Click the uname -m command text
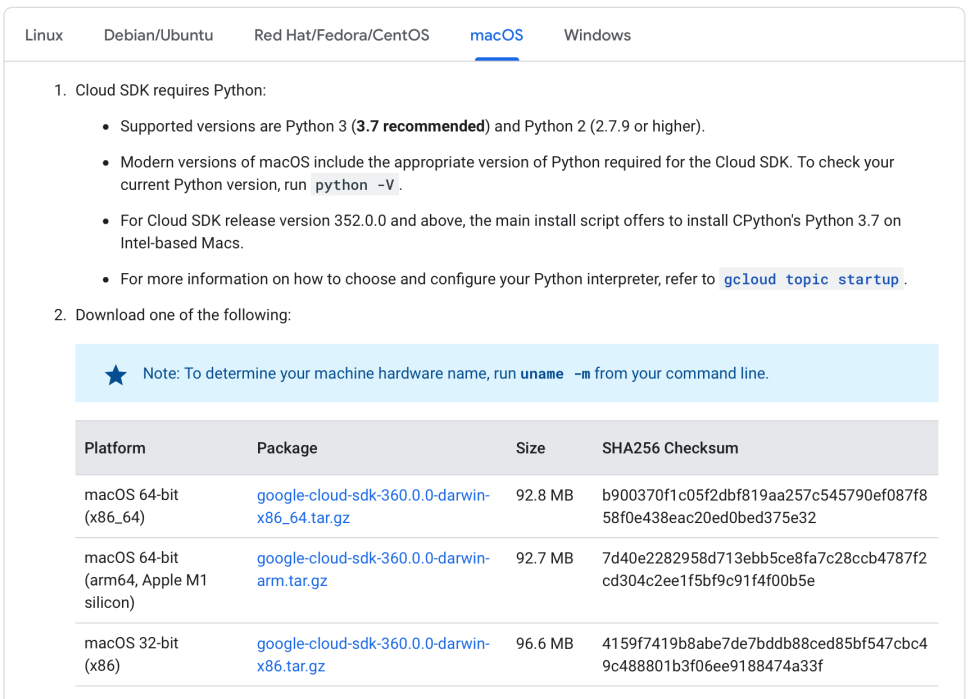The height and width of the screenshot is (699, 970). [x=555, y=374]
